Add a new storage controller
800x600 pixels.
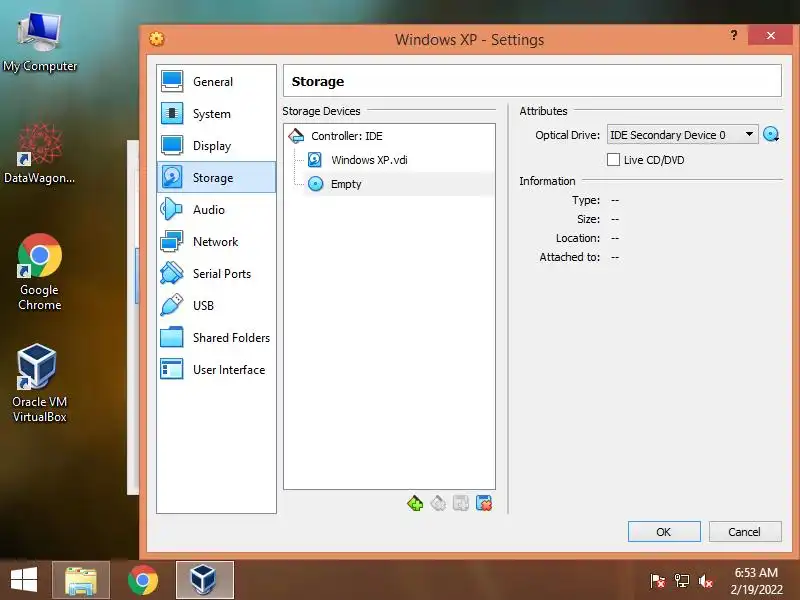415,504
